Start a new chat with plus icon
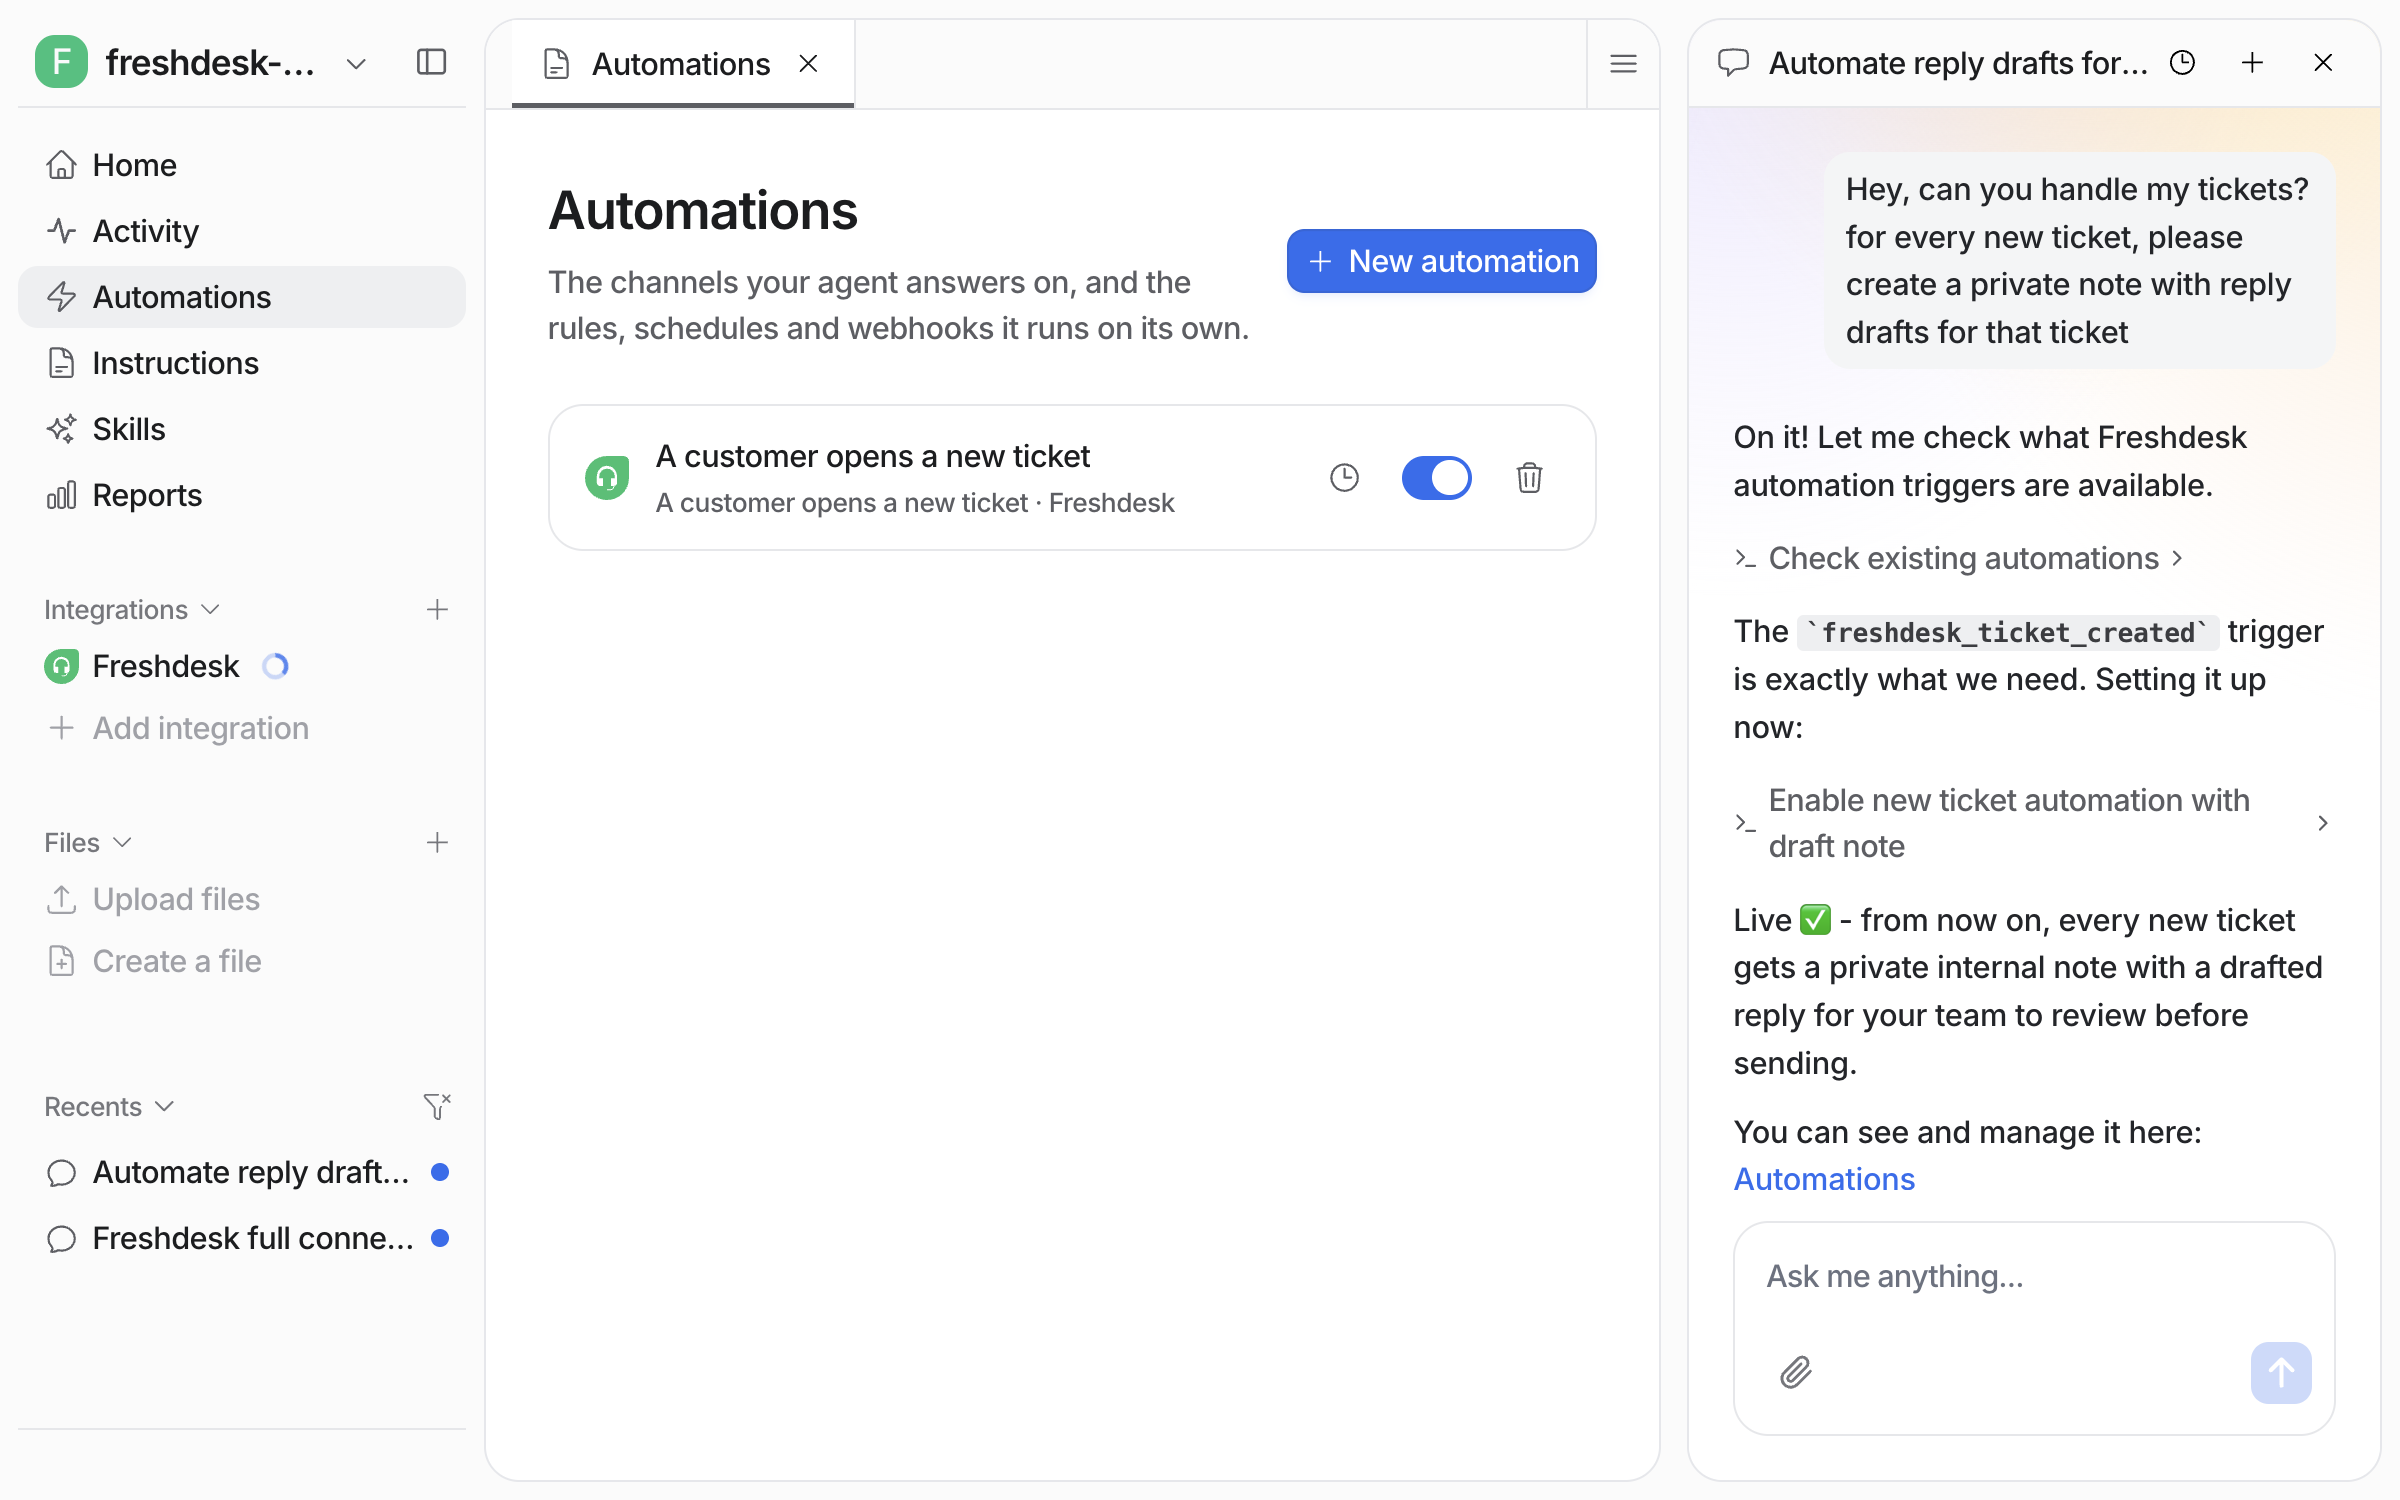The width and height of the screenshot is (2400, 1500). pyautogui.click(x=2252, y=63)
